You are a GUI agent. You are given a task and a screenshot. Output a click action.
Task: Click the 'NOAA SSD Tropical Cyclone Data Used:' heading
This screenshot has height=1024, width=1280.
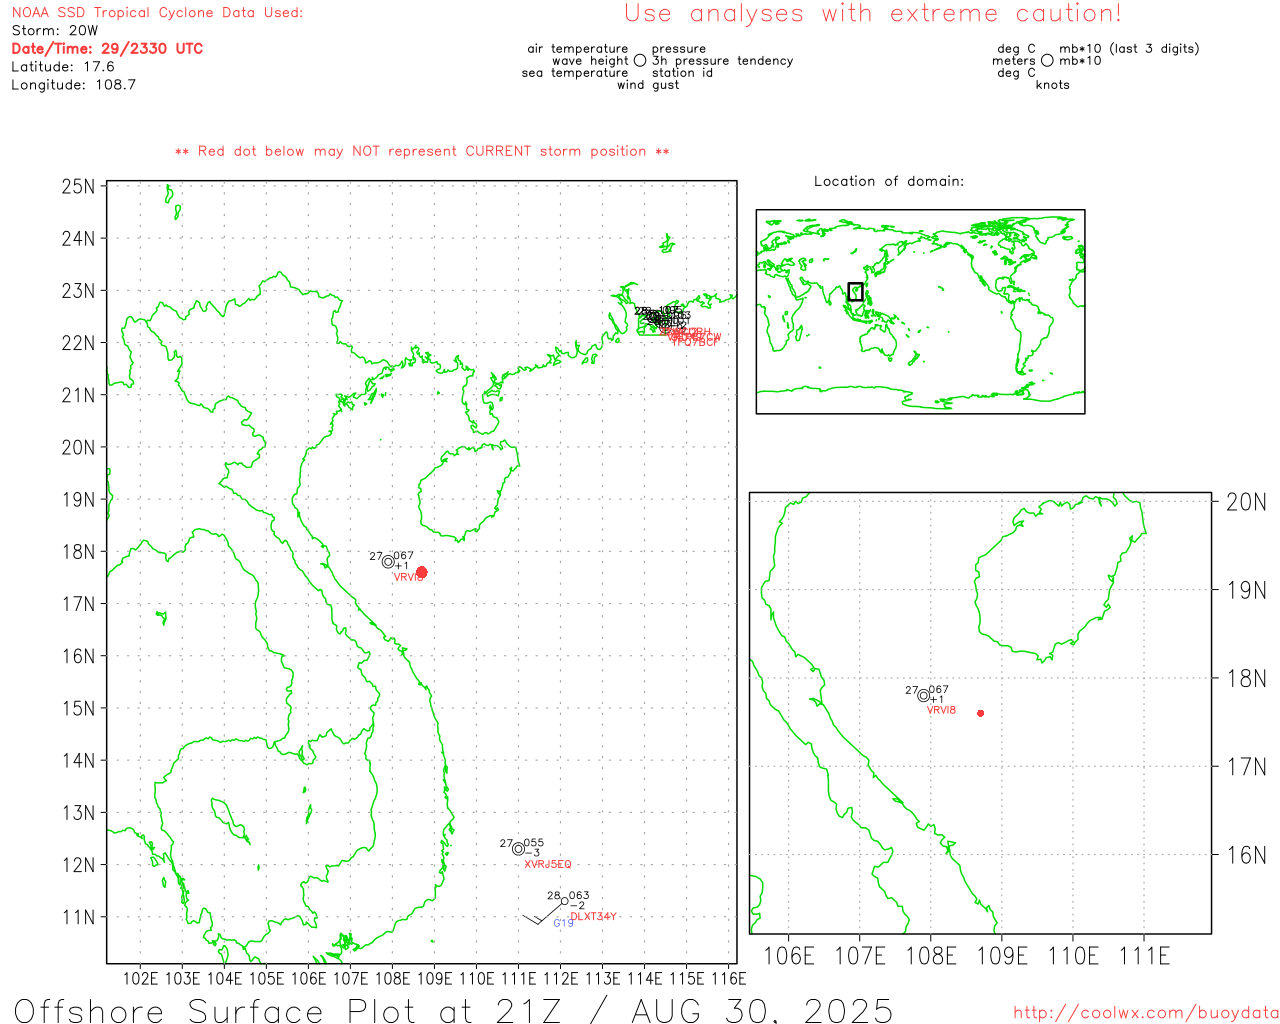(157, 13)
